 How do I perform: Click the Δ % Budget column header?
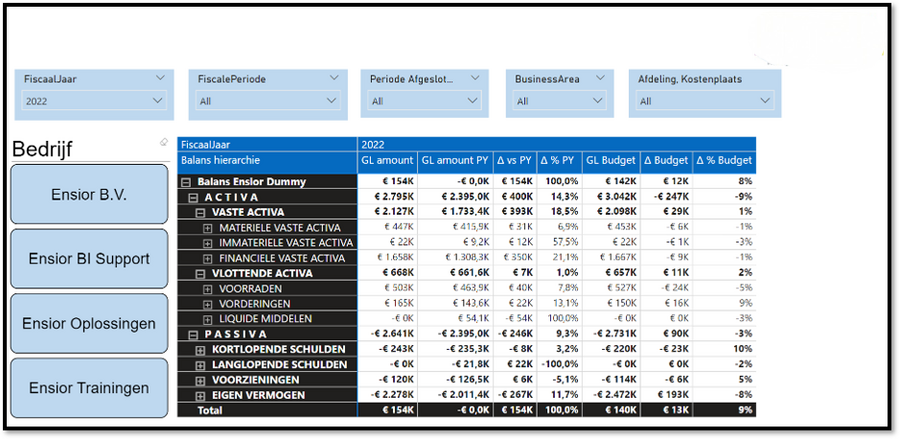pos(726,160)
